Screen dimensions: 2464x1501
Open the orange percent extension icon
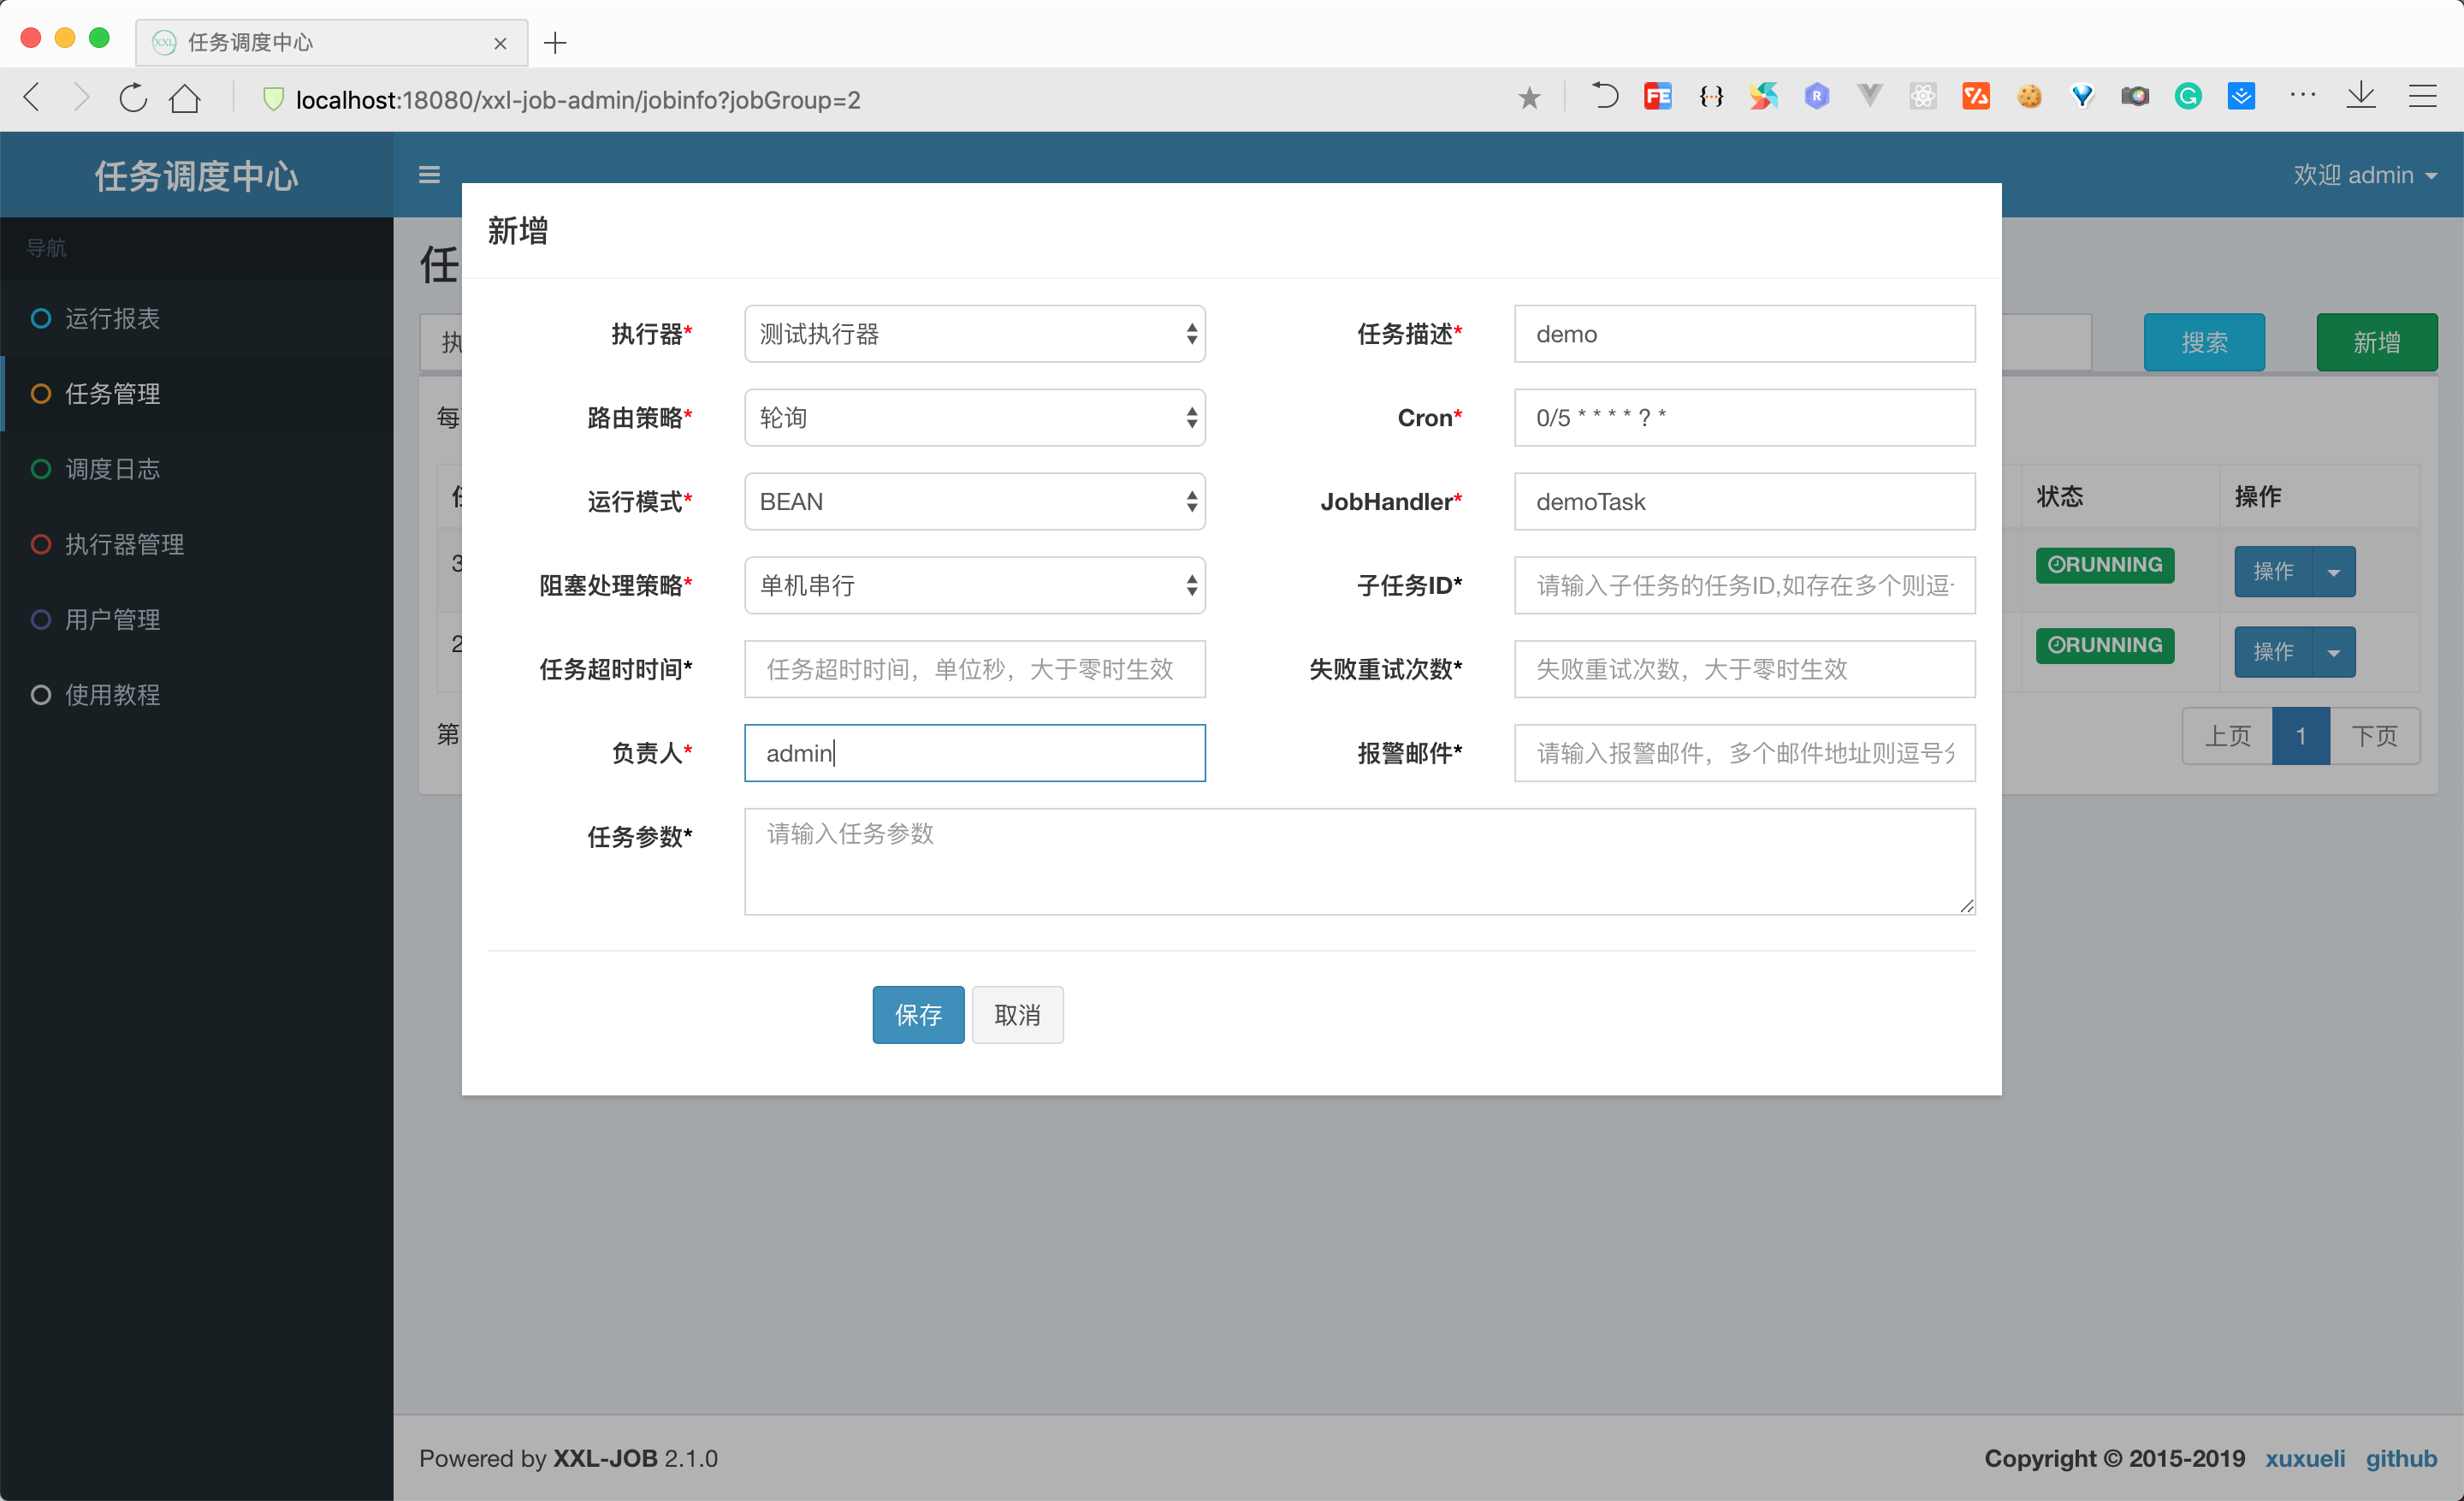pyautogui.click(x=1976, y=96)
